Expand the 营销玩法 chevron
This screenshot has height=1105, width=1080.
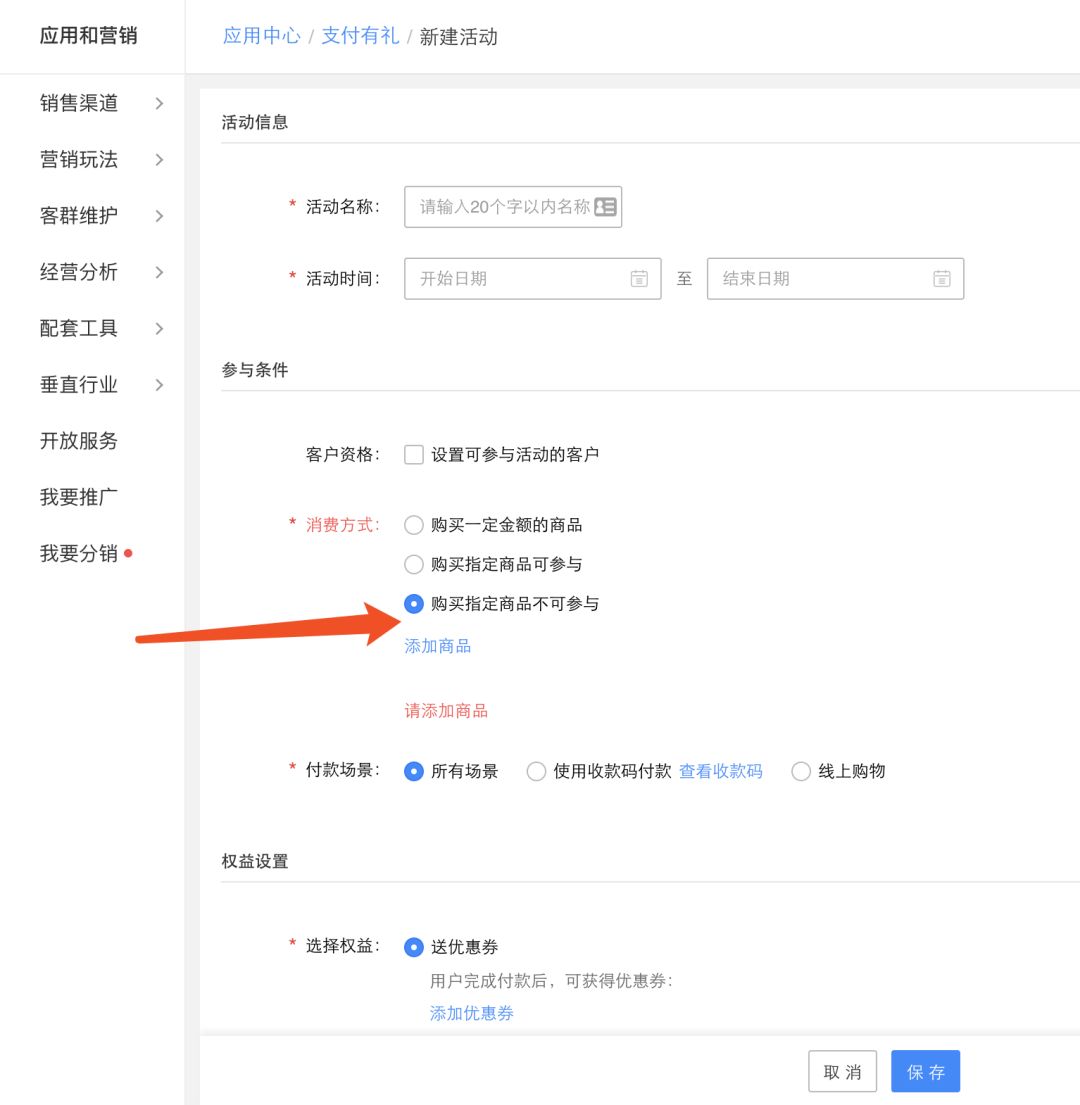(x=159, y=160)
